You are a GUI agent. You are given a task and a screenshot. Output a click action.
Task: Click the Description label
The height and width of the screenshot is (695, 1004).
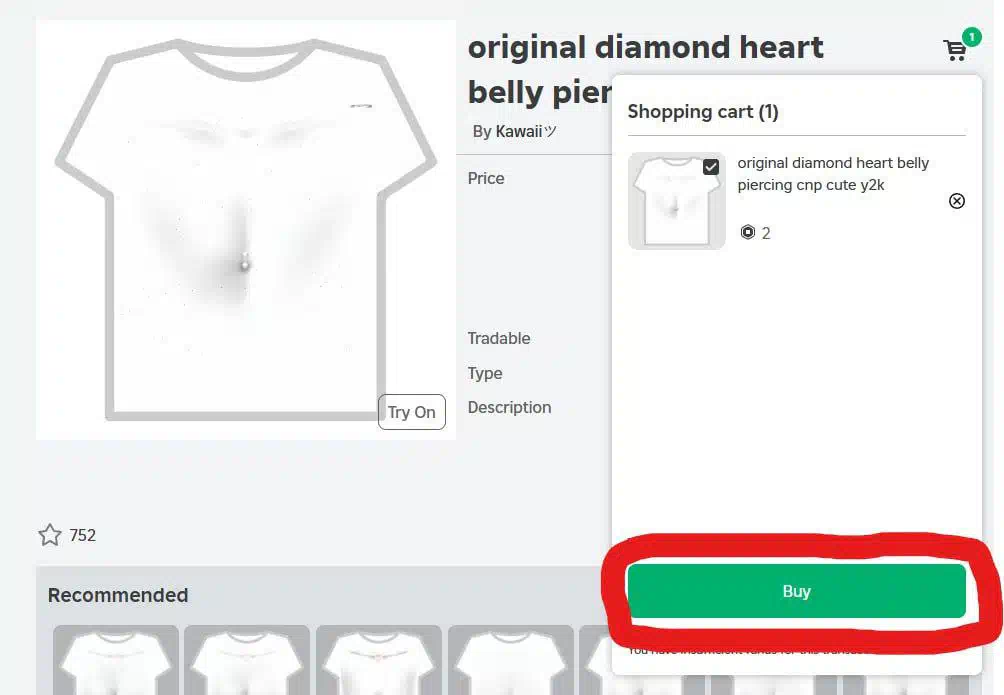pyautogui.click(x=509, y=407)
